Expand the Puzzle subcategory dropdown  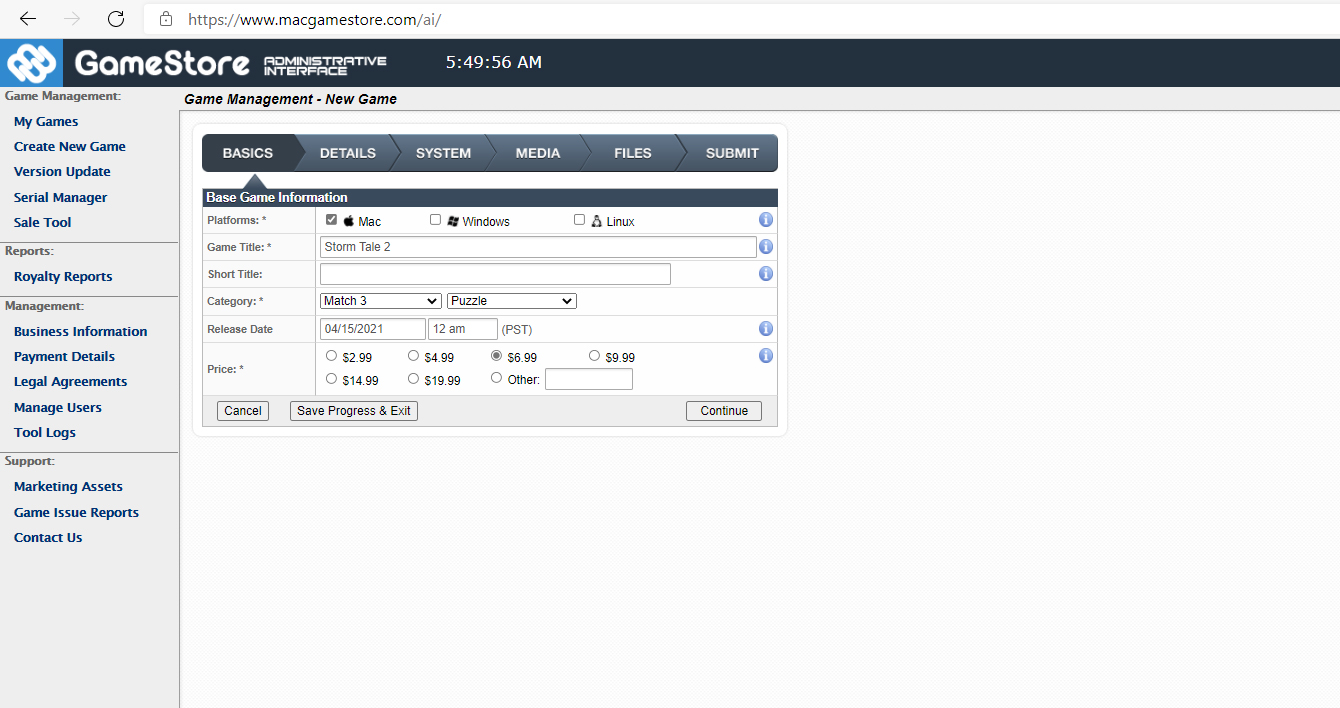(x=512, y=301)
